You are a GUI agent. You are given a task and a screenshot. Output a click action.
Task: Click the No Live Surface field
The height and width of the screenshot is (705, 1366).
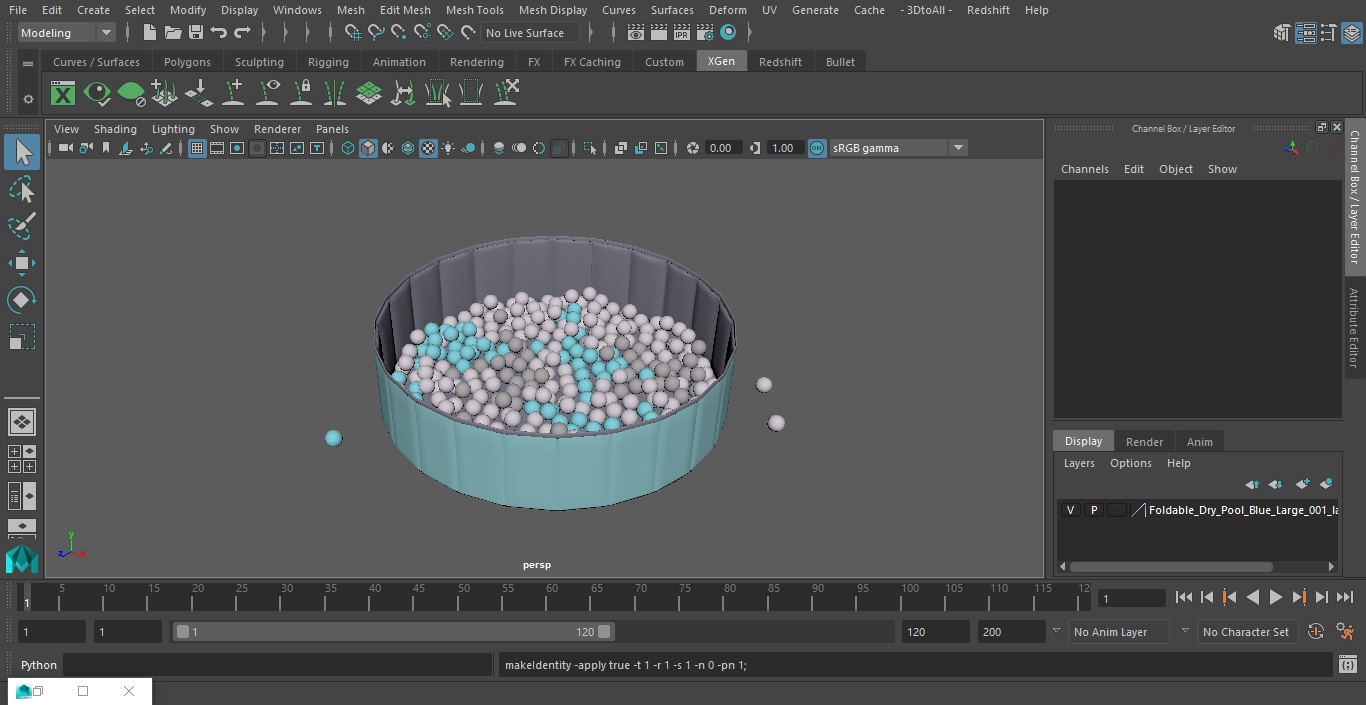click(529, 33)
